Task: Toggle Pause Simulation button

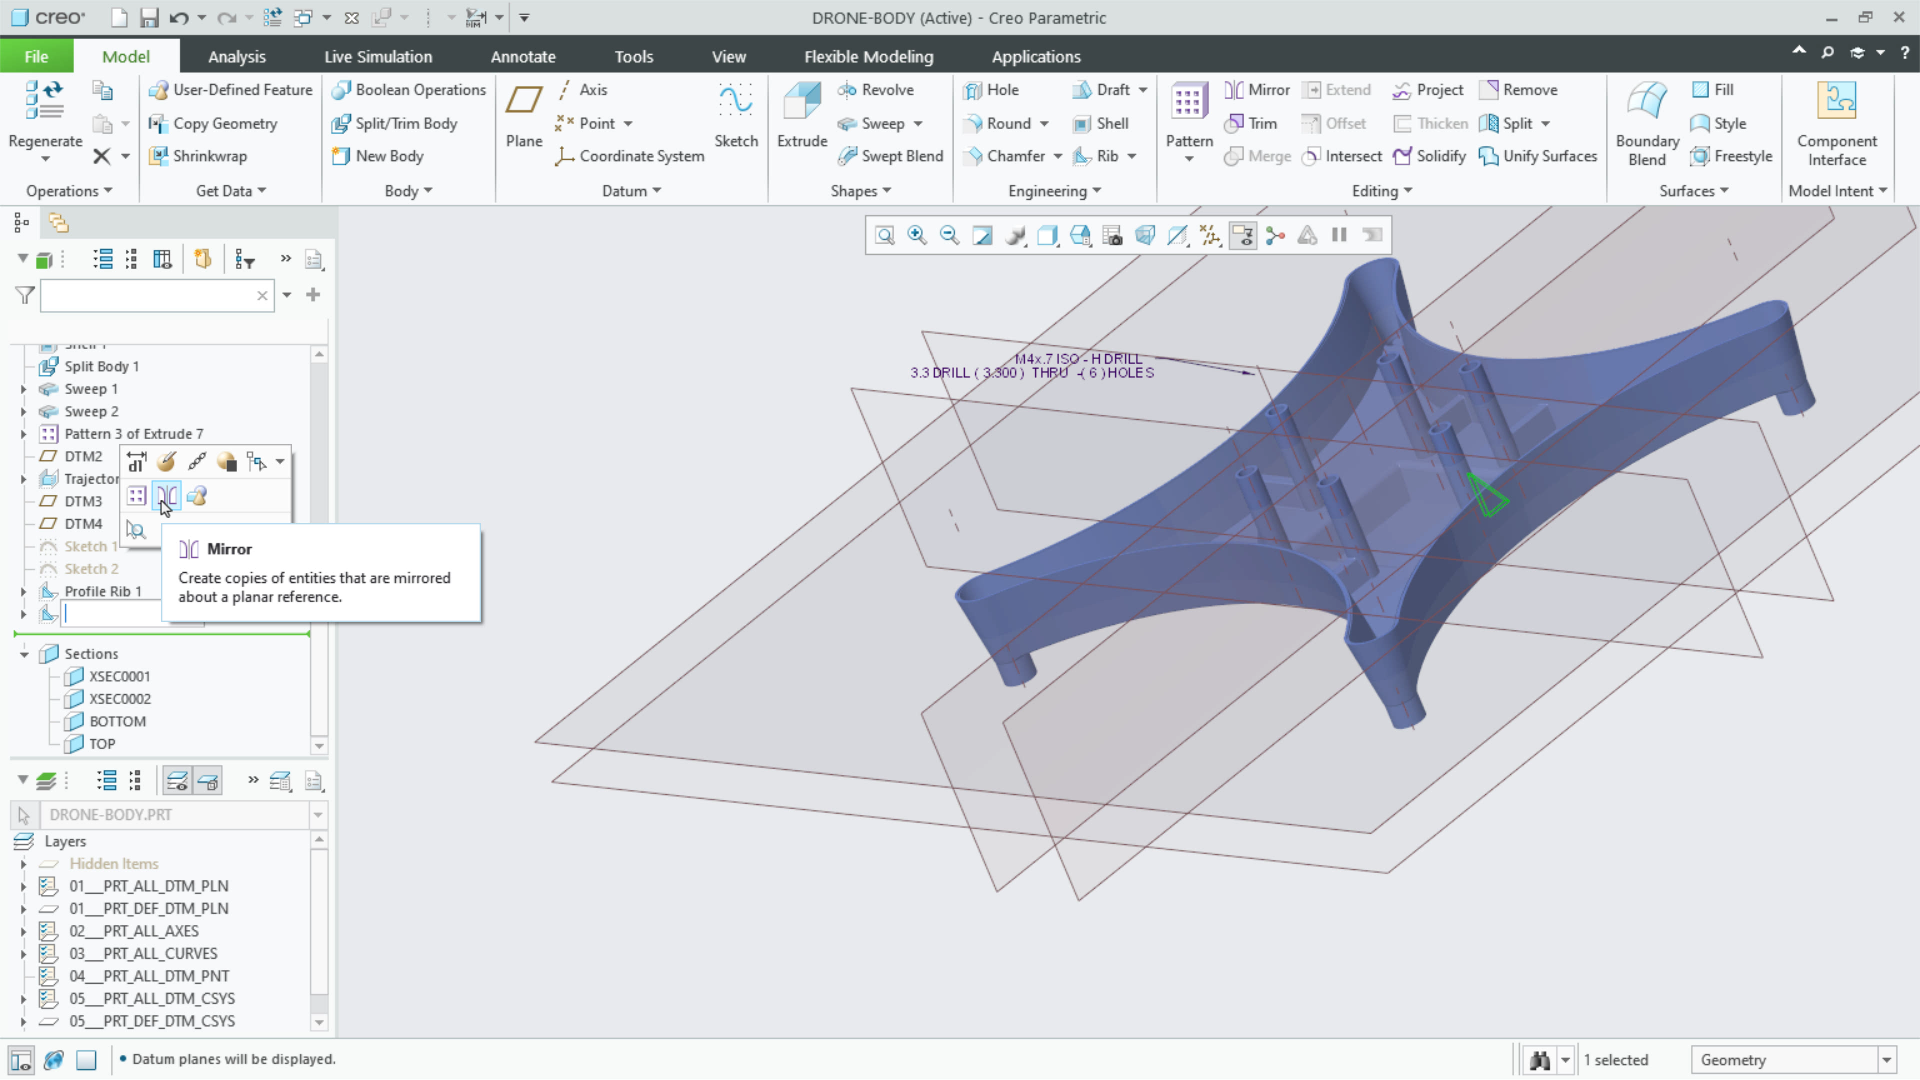Action: pyautogui.click(x=1339, y=235)
